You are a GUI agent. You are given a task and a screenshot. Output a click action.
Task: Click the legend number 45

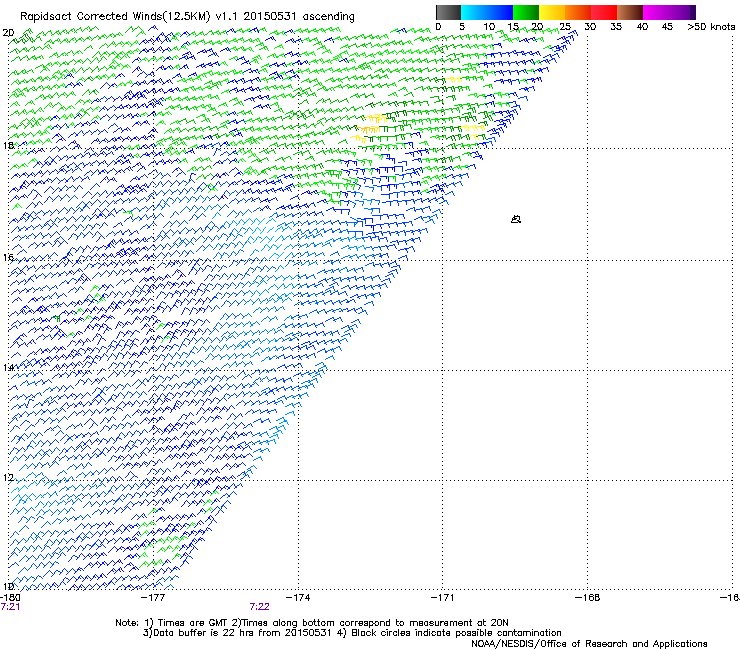[667, 27]
